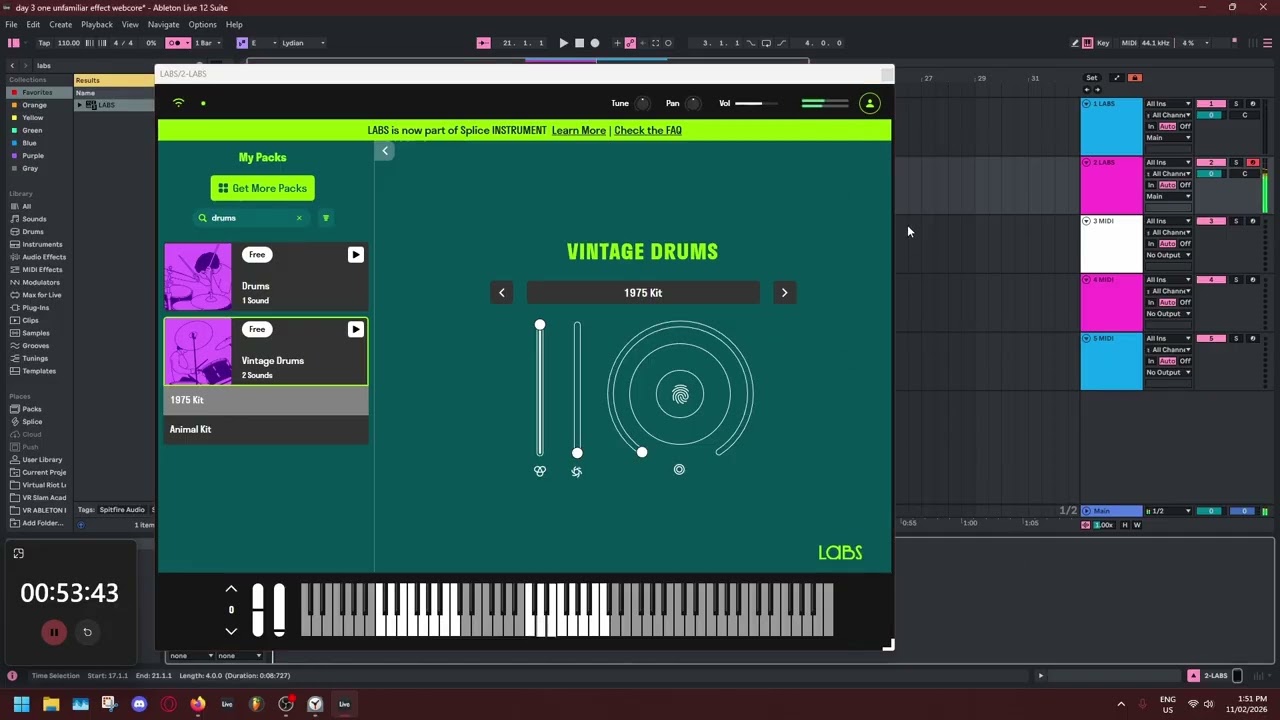Image resolution: width=1280 pixels, height=720 pixels.
Task: Open the Lydian scale dropdown
Action: click(303, 43)
